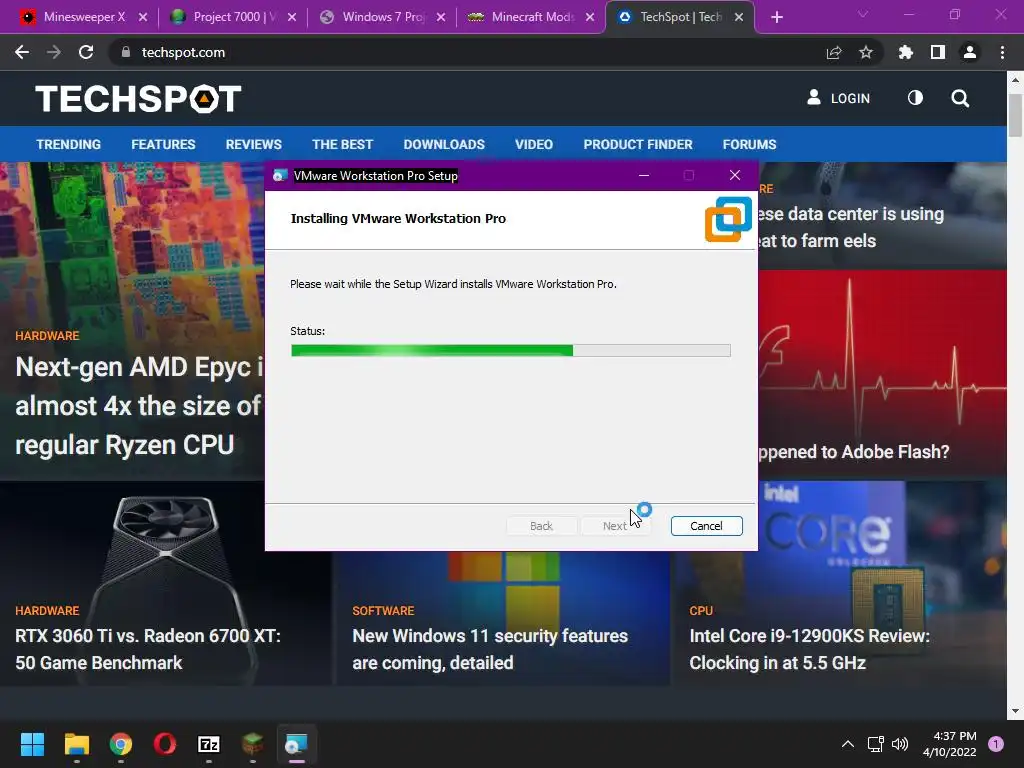Open PRODUCT FINDER in nav bar
Screen dimensions: 1024x768
[638, 144]
